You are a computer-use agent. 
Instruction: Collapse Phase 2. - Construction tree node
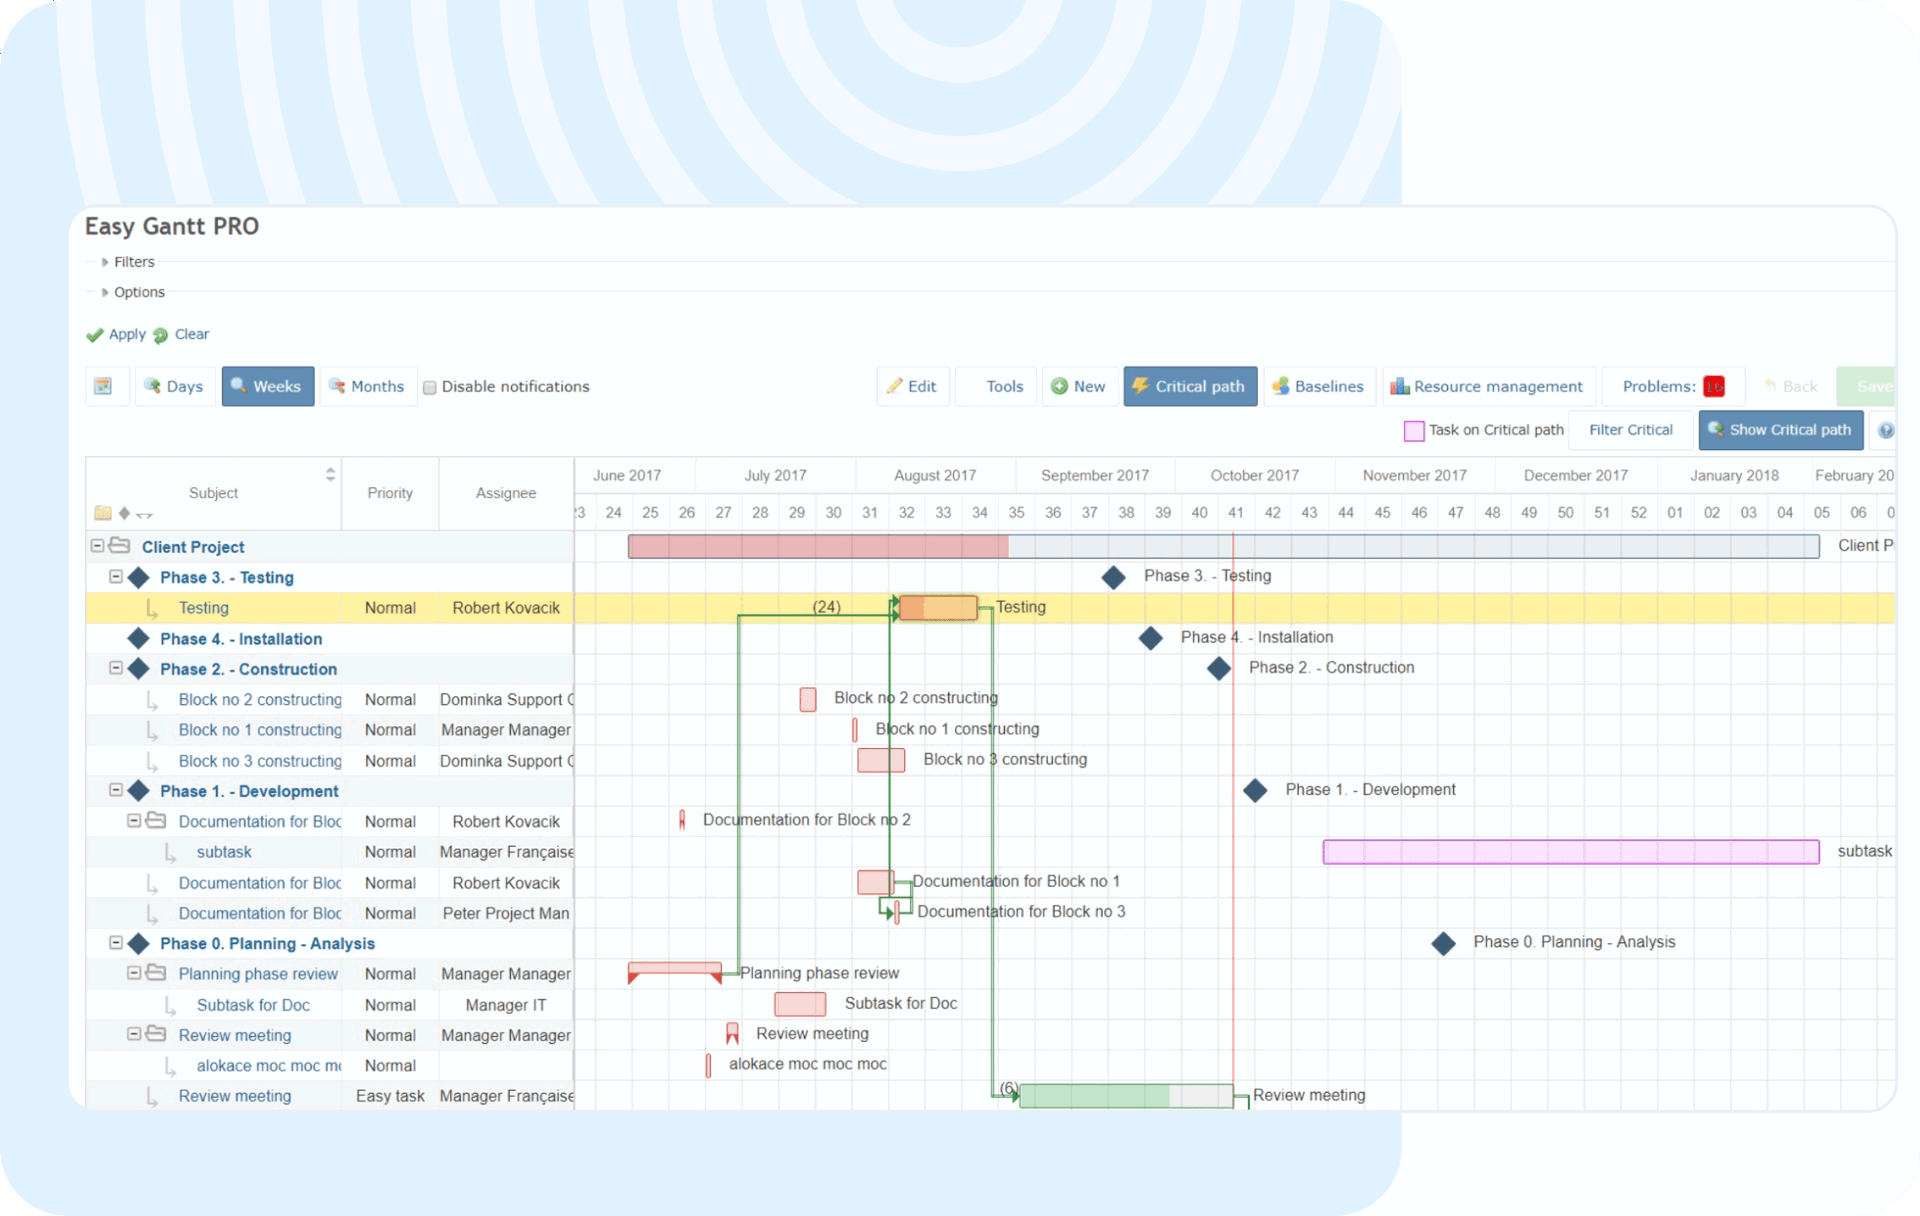(x=115, y=668)
